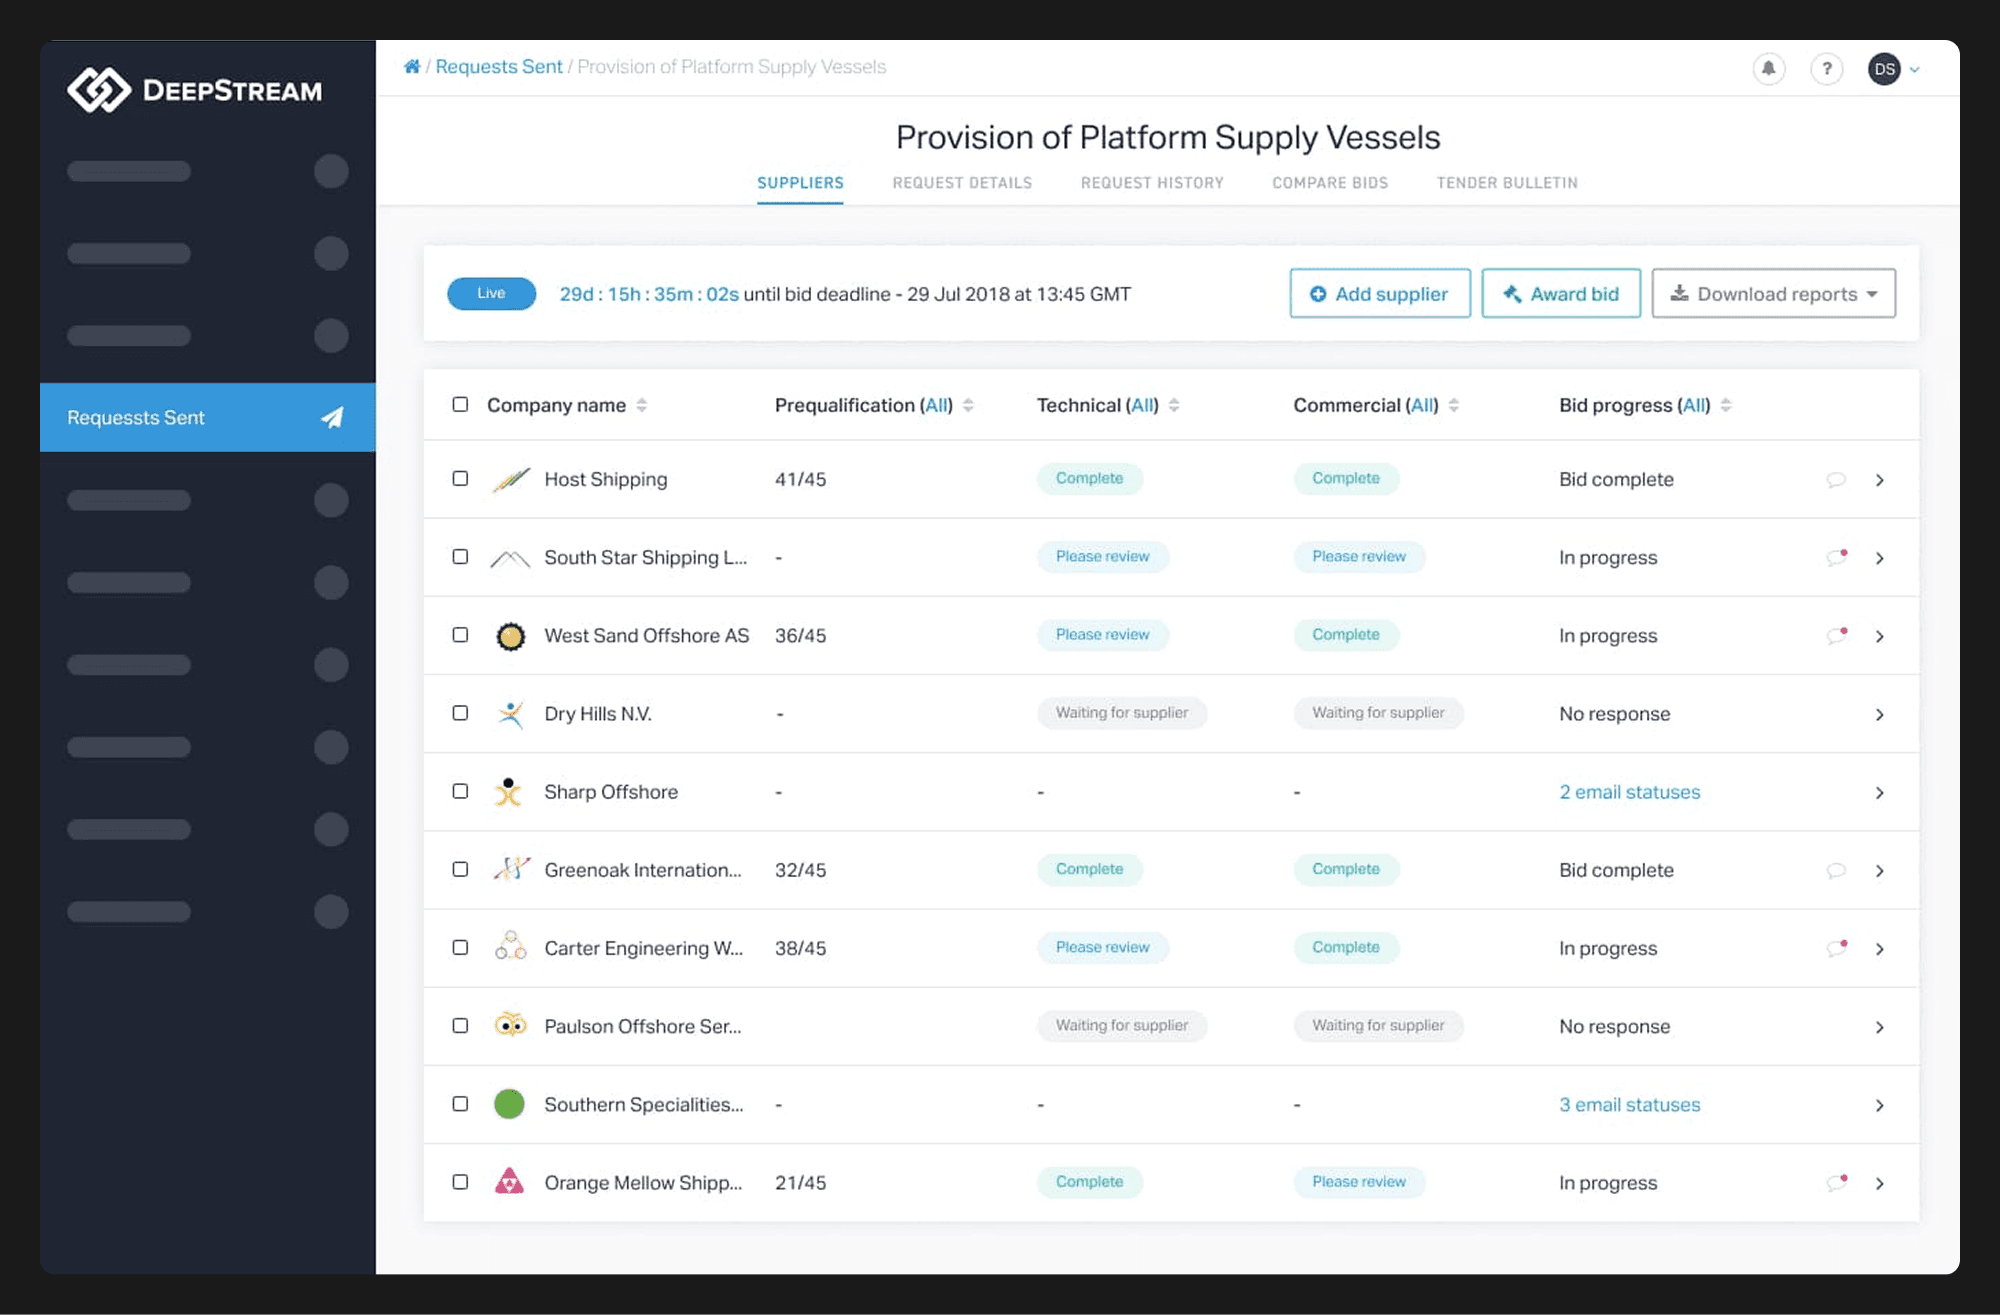Image resolution: width=2000 pixels, height=1315 pixels.
Task: Switch to the Tender Bulletin tab
Action: tap(1507, 183)
